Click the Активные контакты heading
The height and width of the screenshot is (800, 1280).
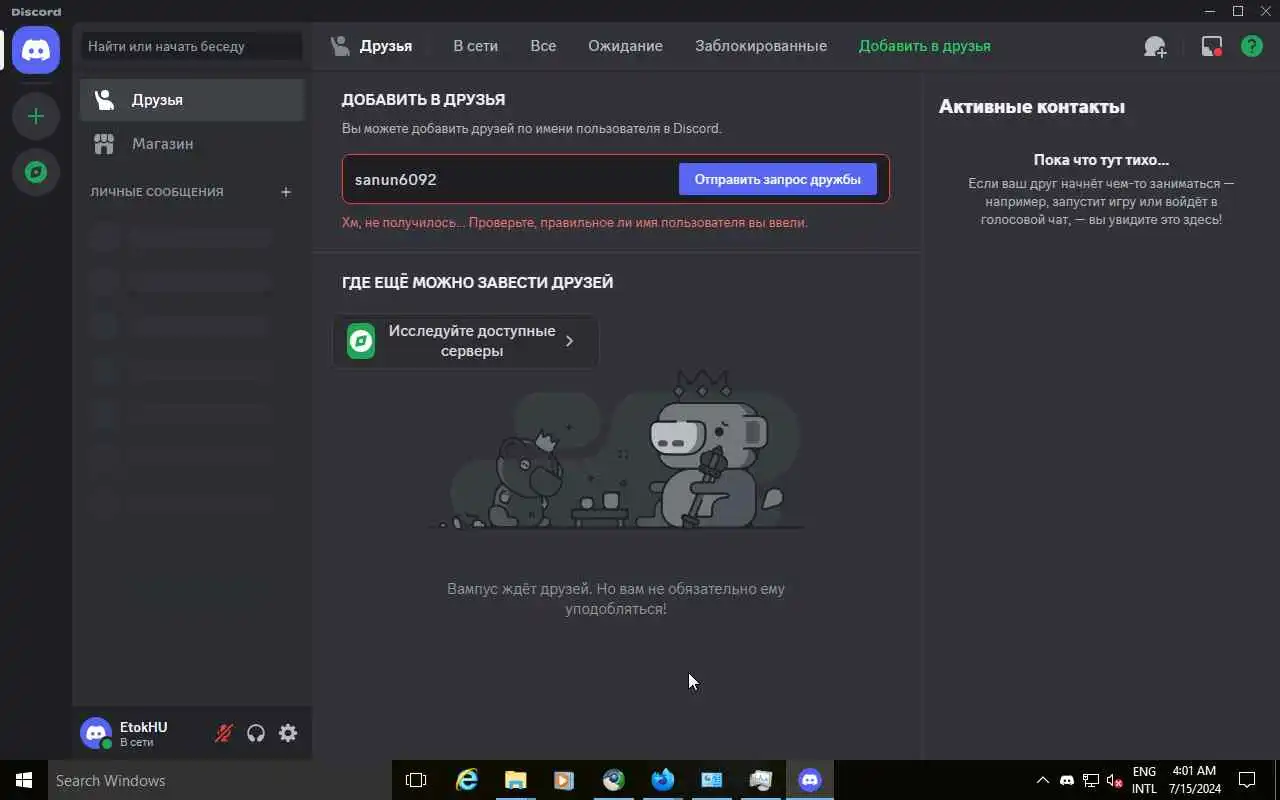coord(1032,107)
